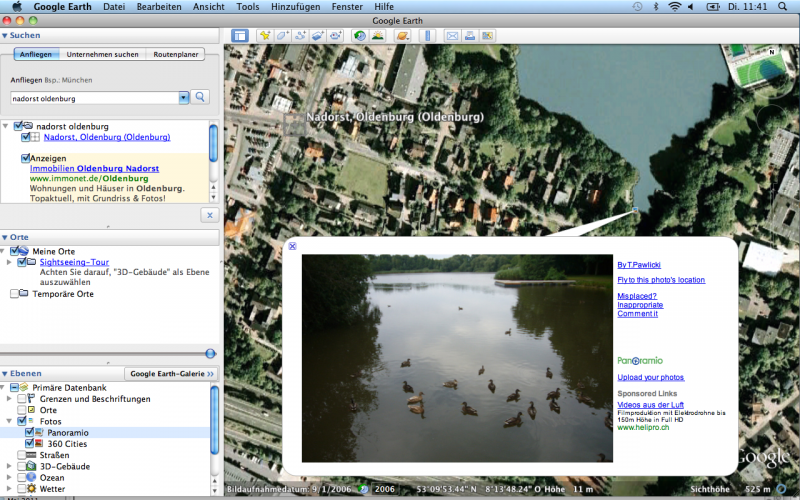The width and height of the screenshot is (800, 500).
Task: Open the Bearbeiten menu
Action: pyautogui.click(x=158, y=6)
